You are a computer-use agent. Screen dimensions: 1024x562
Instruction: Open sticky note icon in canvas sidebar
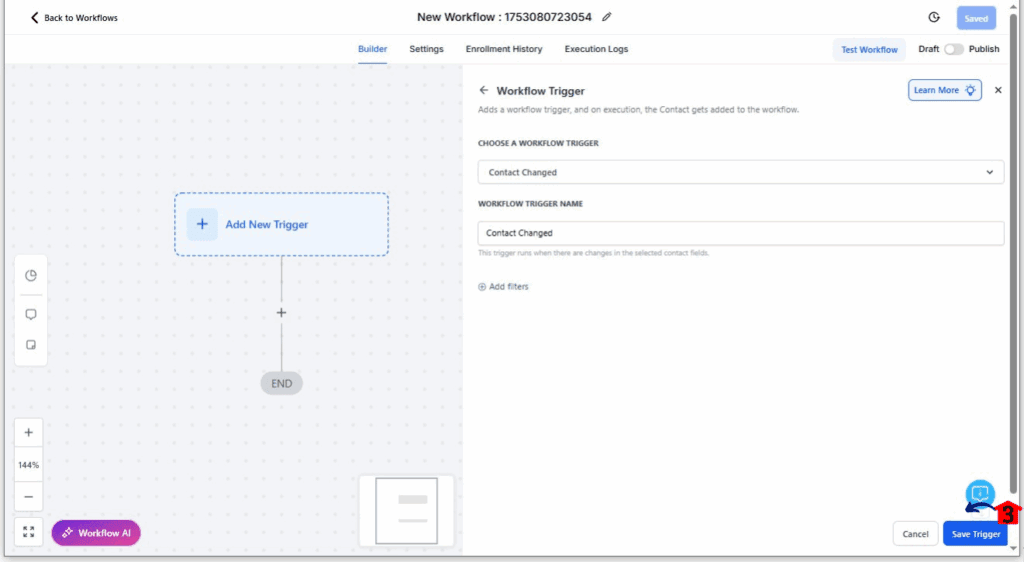[31, 345]
